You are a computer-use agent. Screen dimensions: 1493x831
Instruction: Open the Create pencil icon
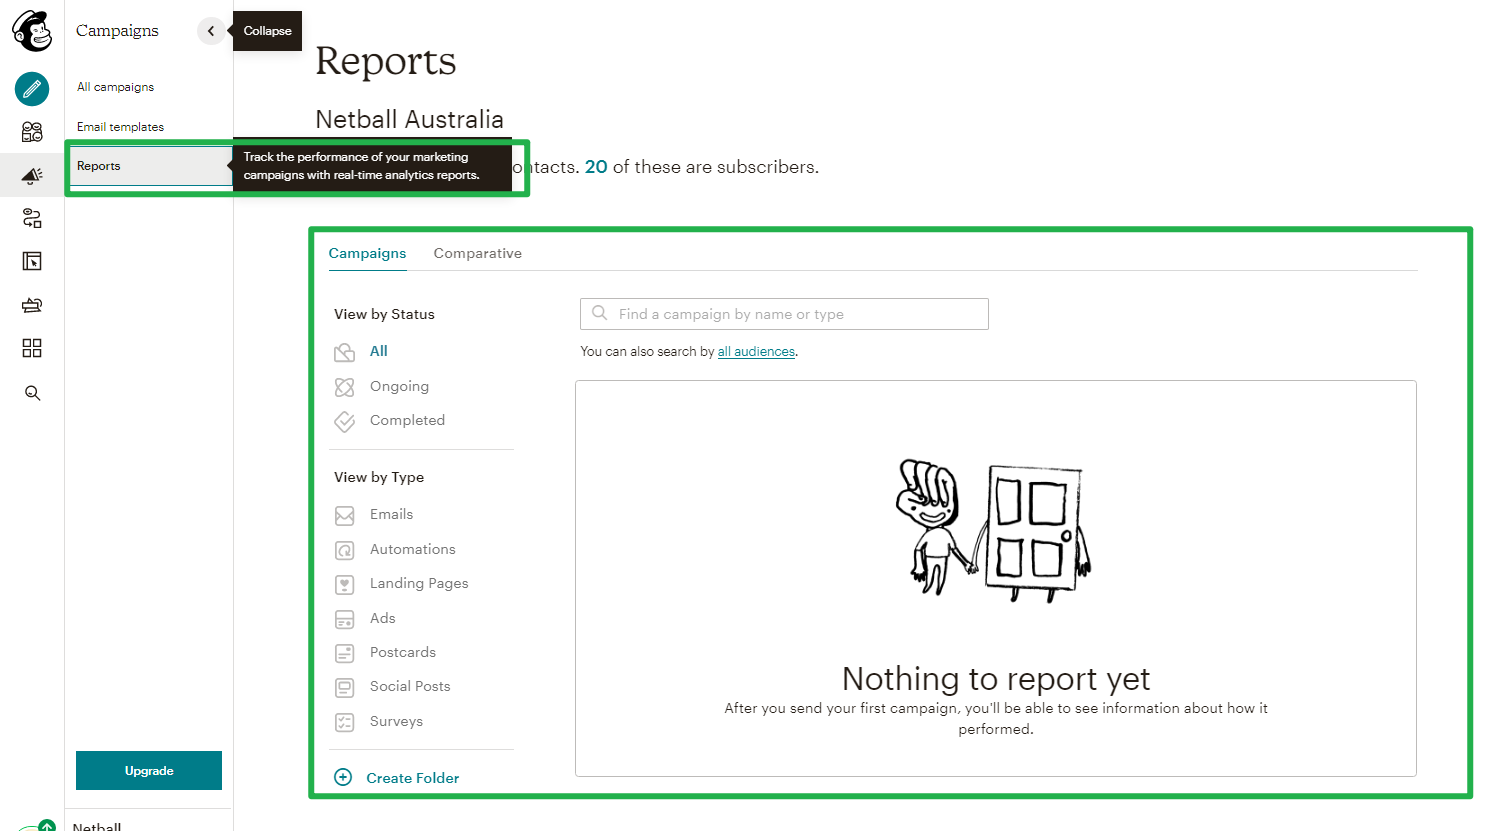coord(32,89)
